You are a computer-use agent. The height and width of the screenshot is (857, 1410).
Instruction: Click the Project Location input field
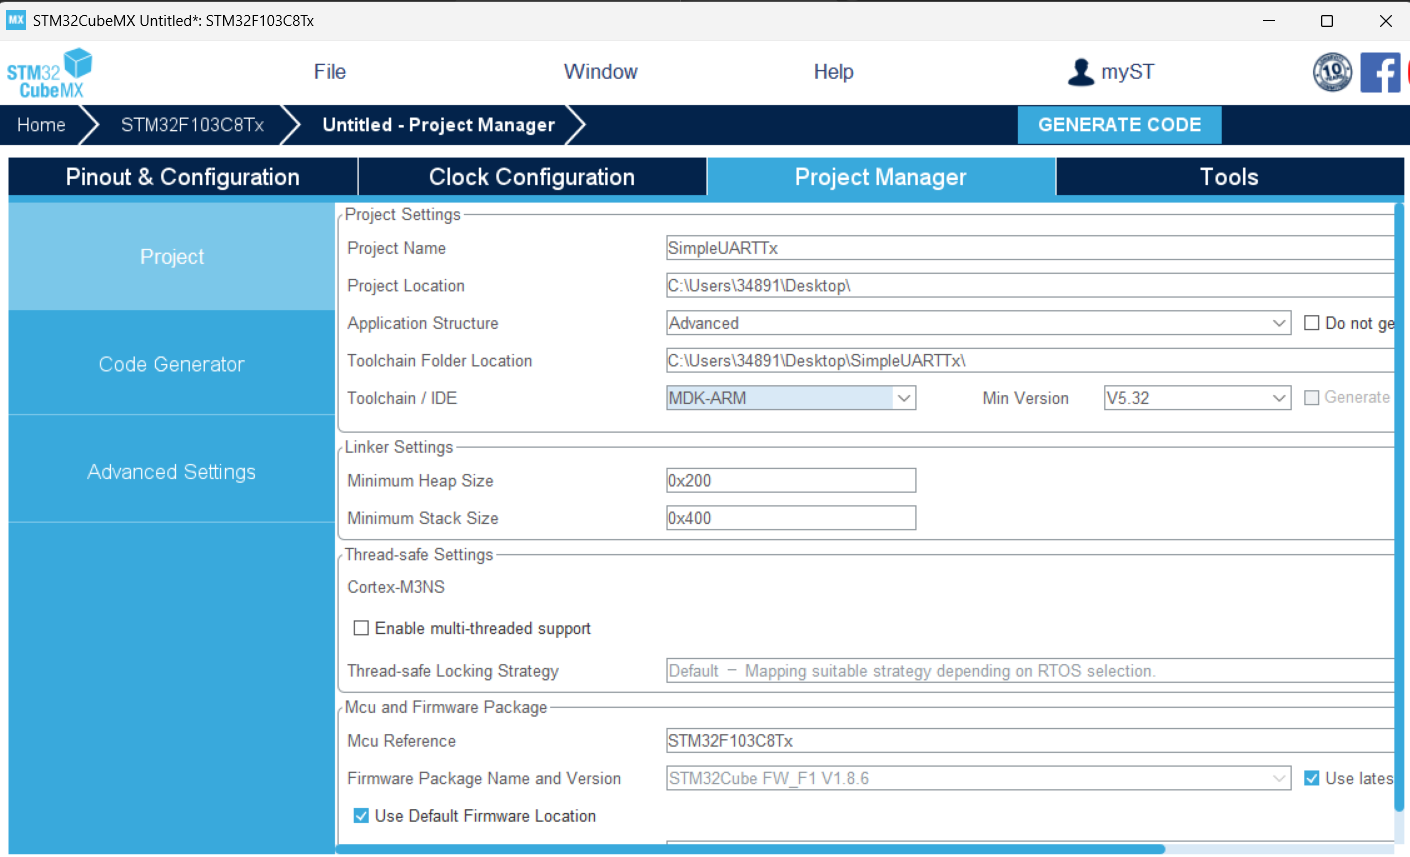coord(1030,286)
